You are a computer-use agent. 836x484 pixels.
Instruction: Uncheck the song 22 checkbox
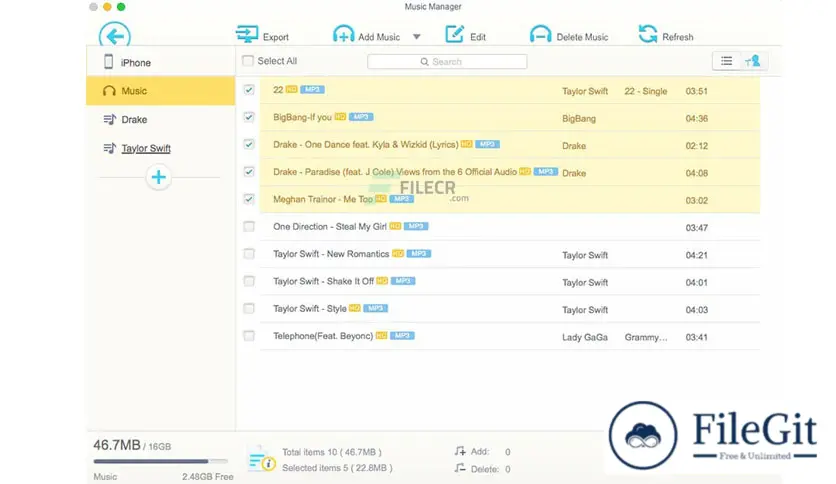(248, 90)
